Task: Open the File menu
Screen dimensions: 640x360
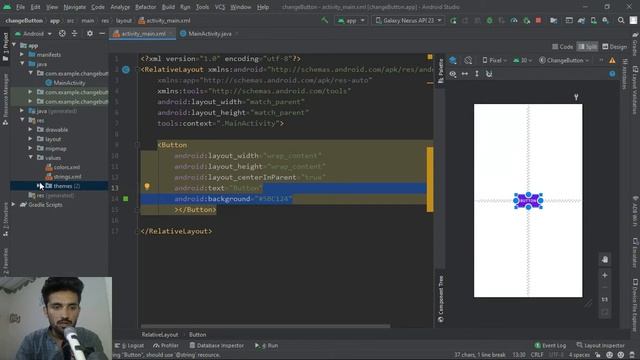Action: click(20, 7)
